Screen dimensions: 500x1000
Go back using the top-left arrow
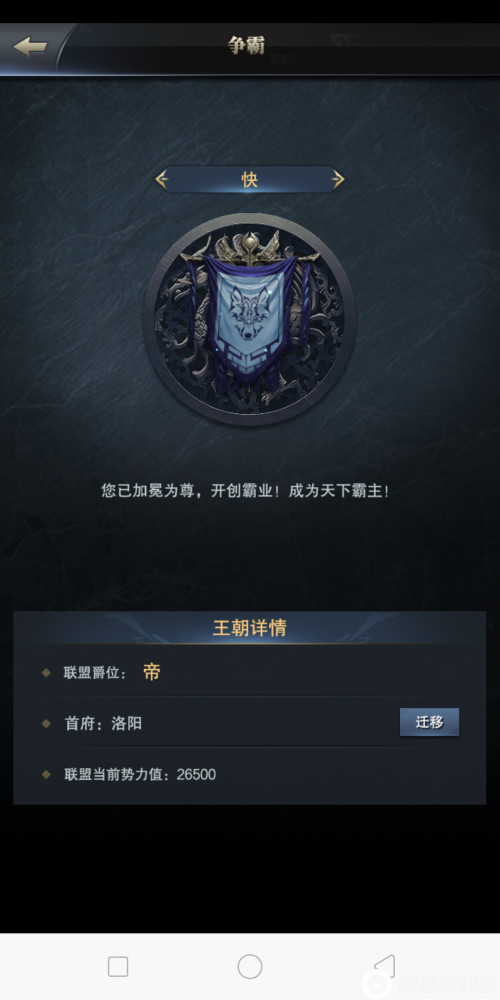(x=30, y=47)
